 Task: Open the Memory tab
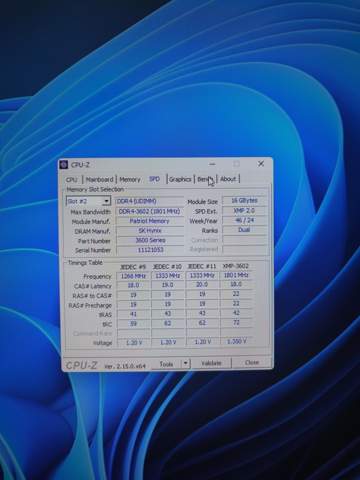pyautogui.click(x=130, y=179)
